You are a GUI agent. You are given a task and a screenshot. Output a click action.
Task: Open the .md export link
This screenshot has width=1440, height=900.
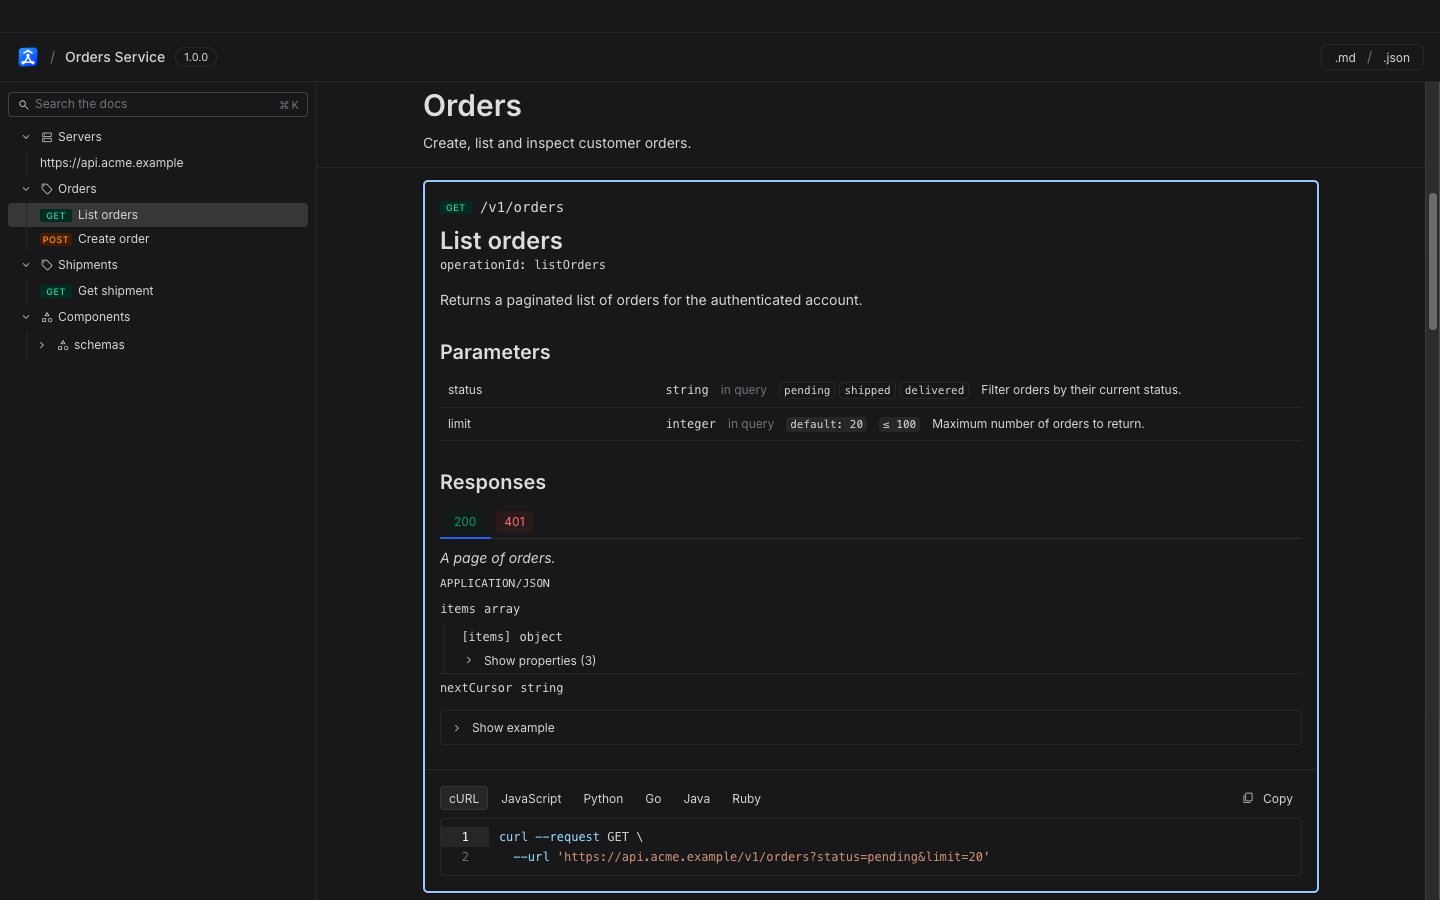(x=1345, y=58)
